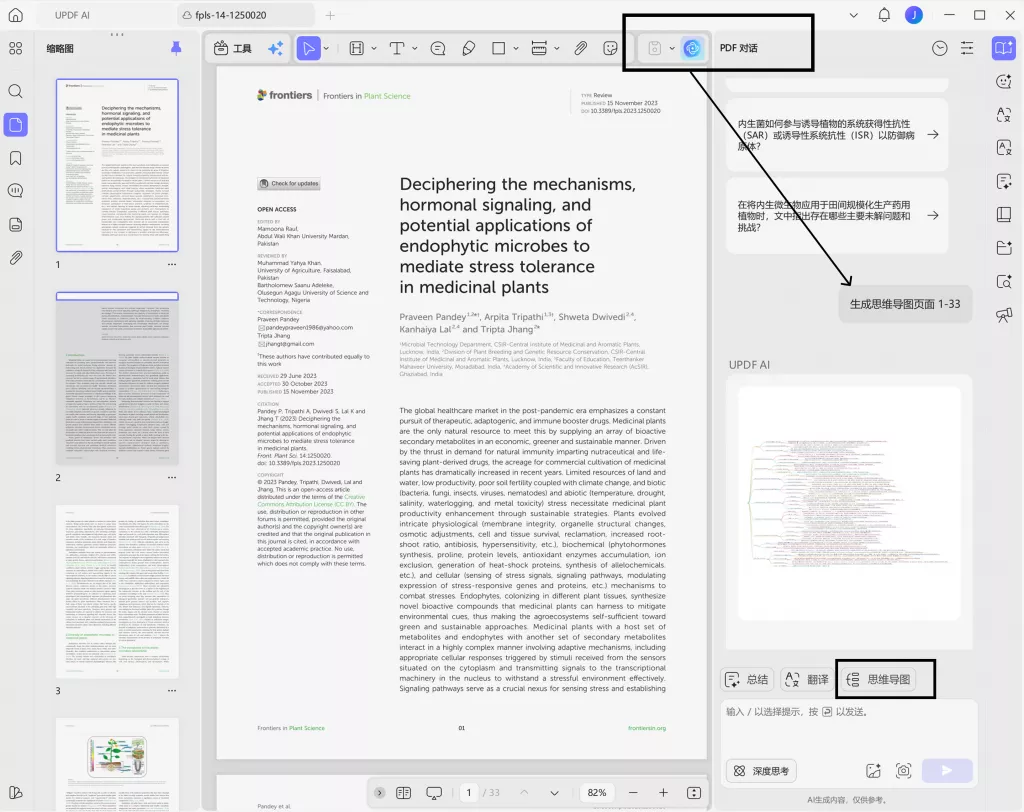Open the sticker tool
The image size is (1024, 812).
click(611, 48)
